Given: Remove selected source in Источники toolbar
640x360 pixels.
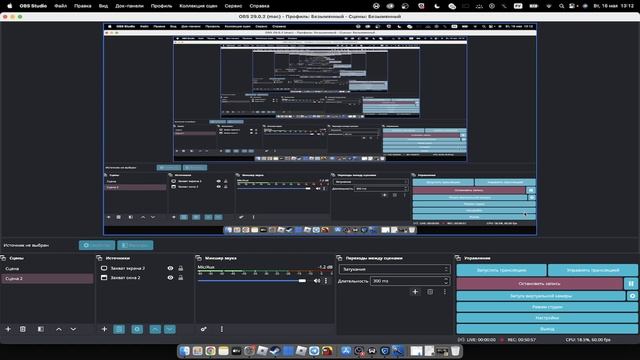Looking at the screenshot, I should (119, 329).
